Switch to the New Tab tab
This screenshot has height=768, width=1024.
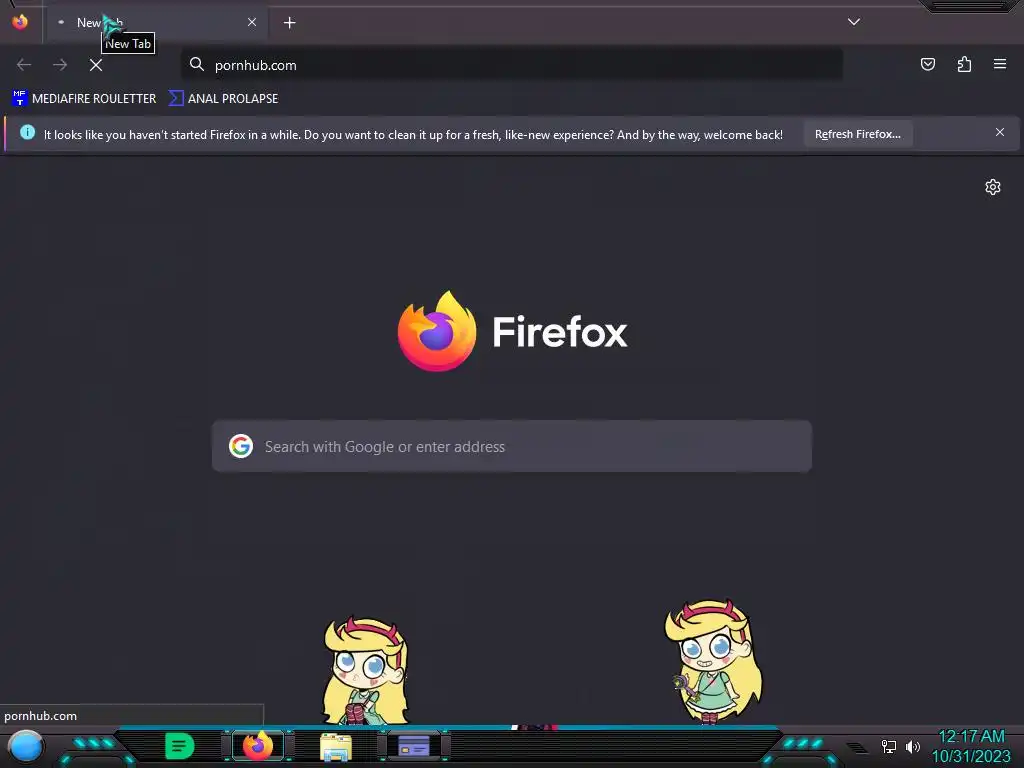pyautogui.click(x=156, y=23)
